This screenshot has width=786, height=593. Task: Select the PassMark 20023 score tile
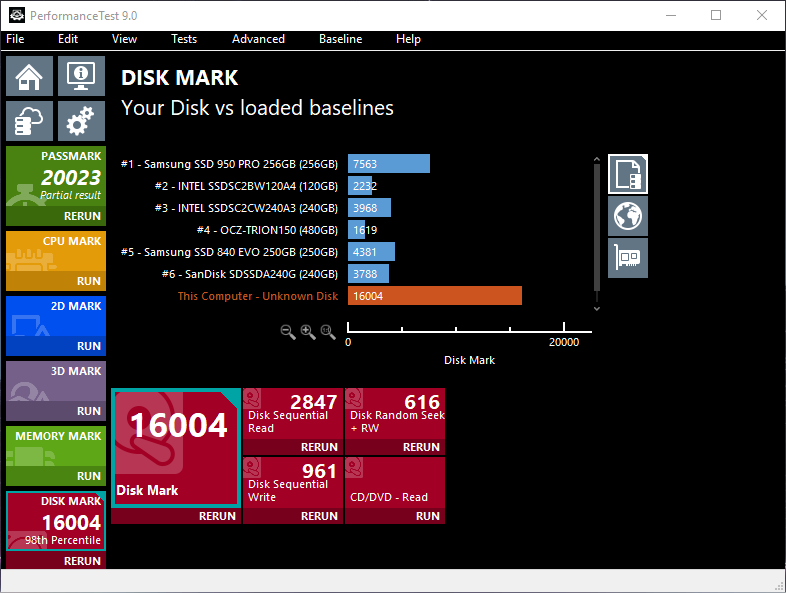56,176
